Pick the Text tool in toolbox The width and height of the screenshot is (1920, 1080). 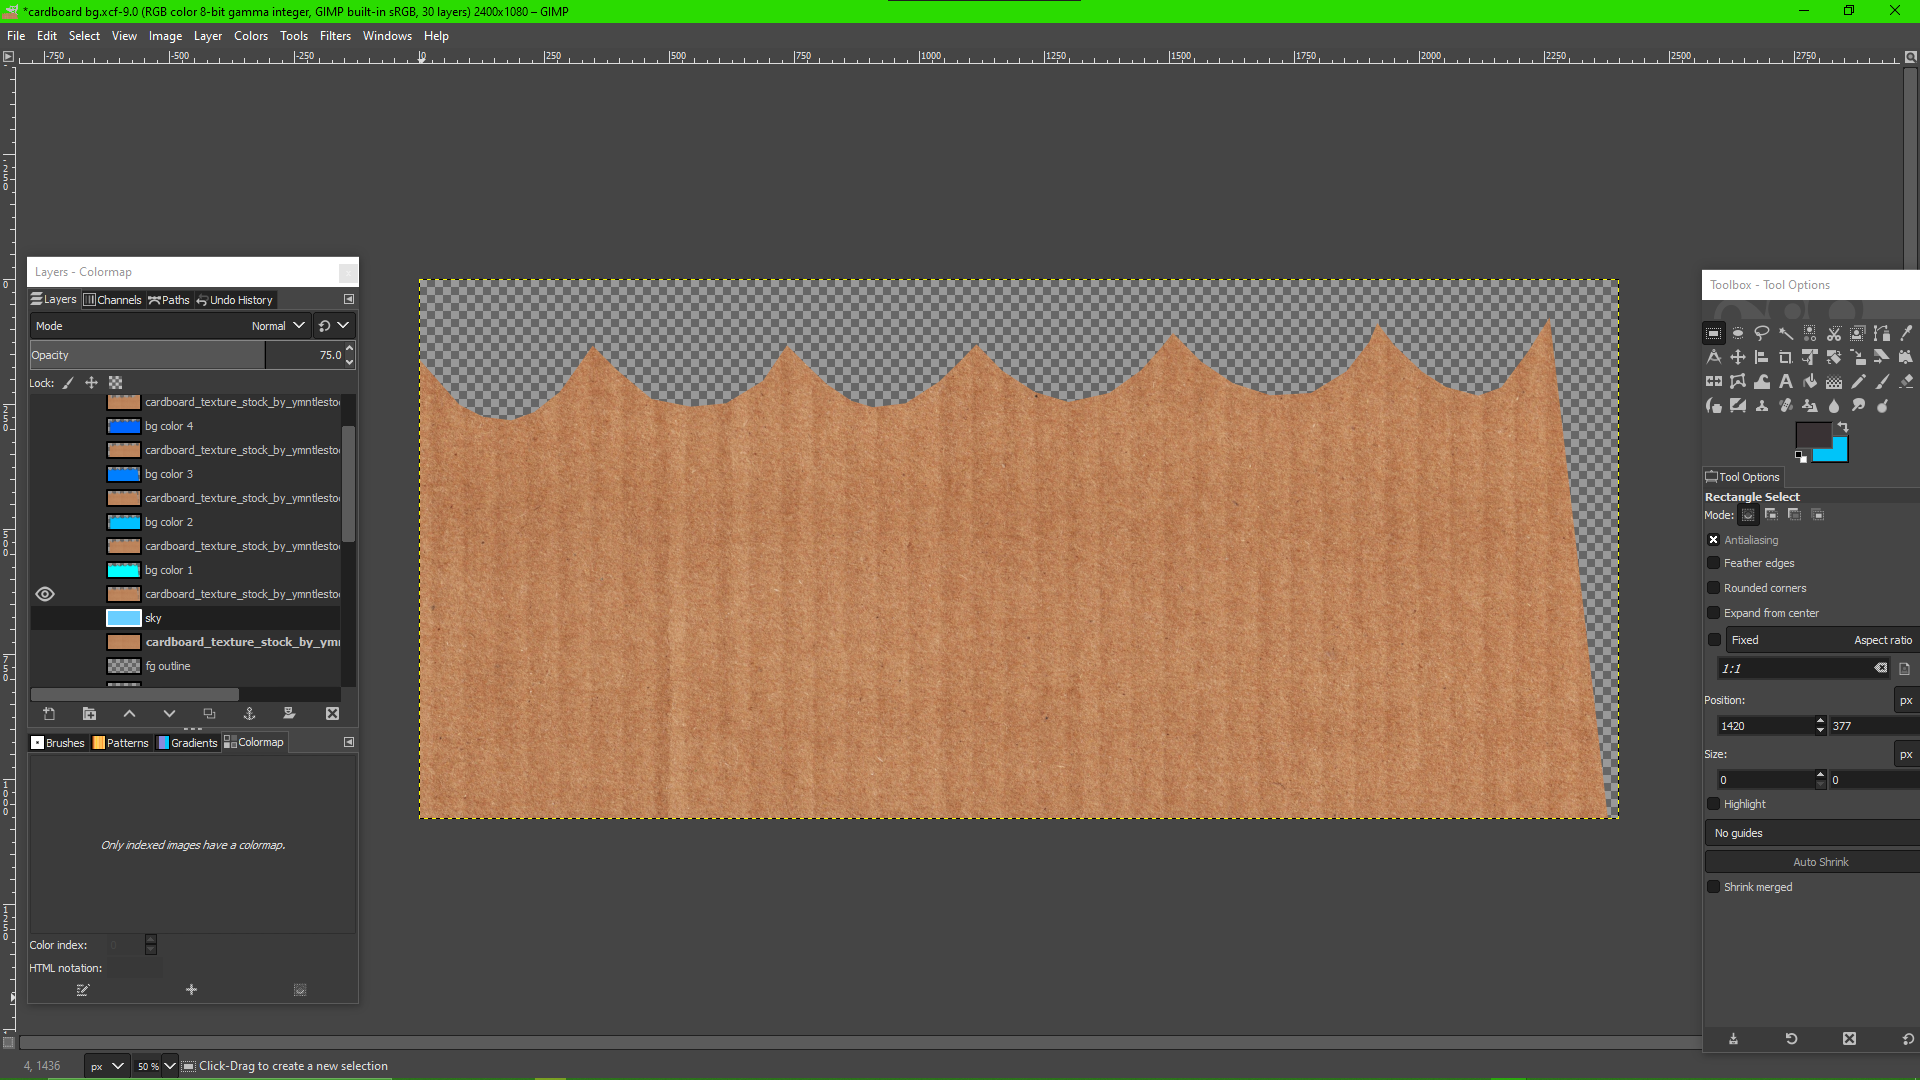click(1786, 381)
